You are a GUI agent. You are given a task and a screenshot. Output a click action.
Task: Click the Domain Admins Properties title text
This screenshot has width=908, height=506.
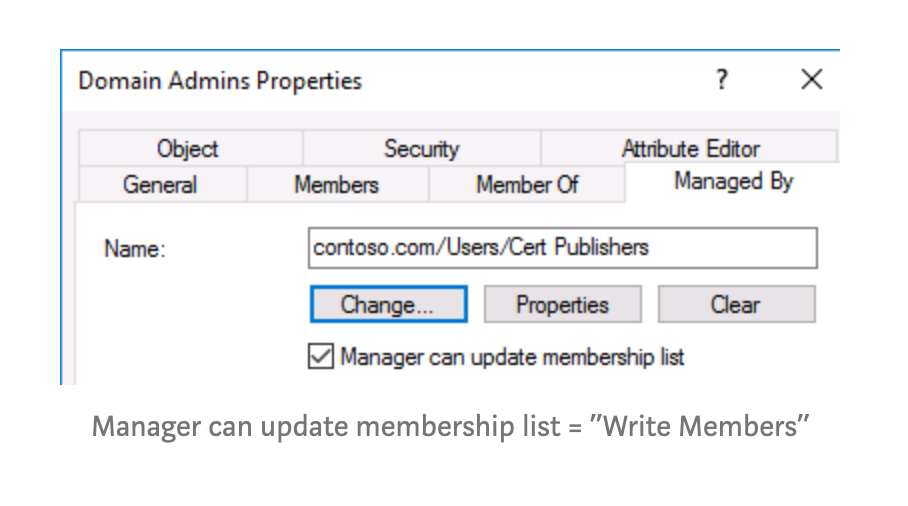(x=220, y=80)
